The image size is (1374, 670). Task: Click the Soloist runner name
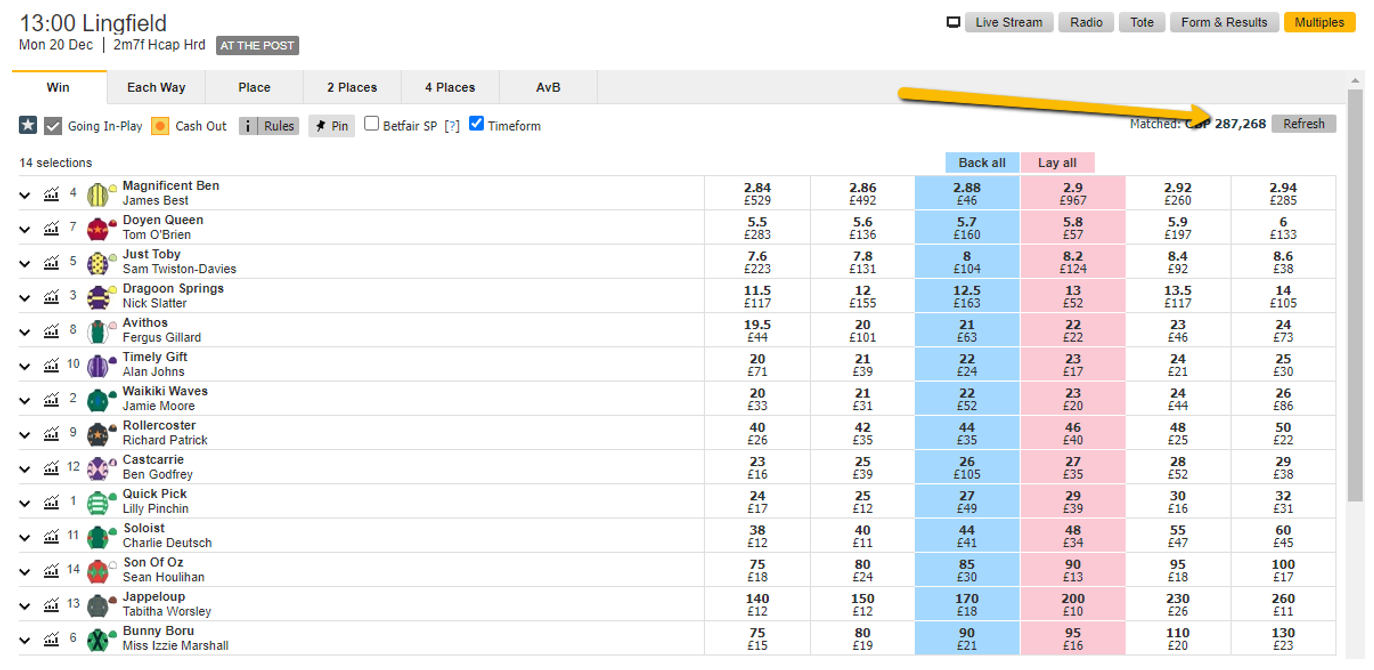point(144,528)
